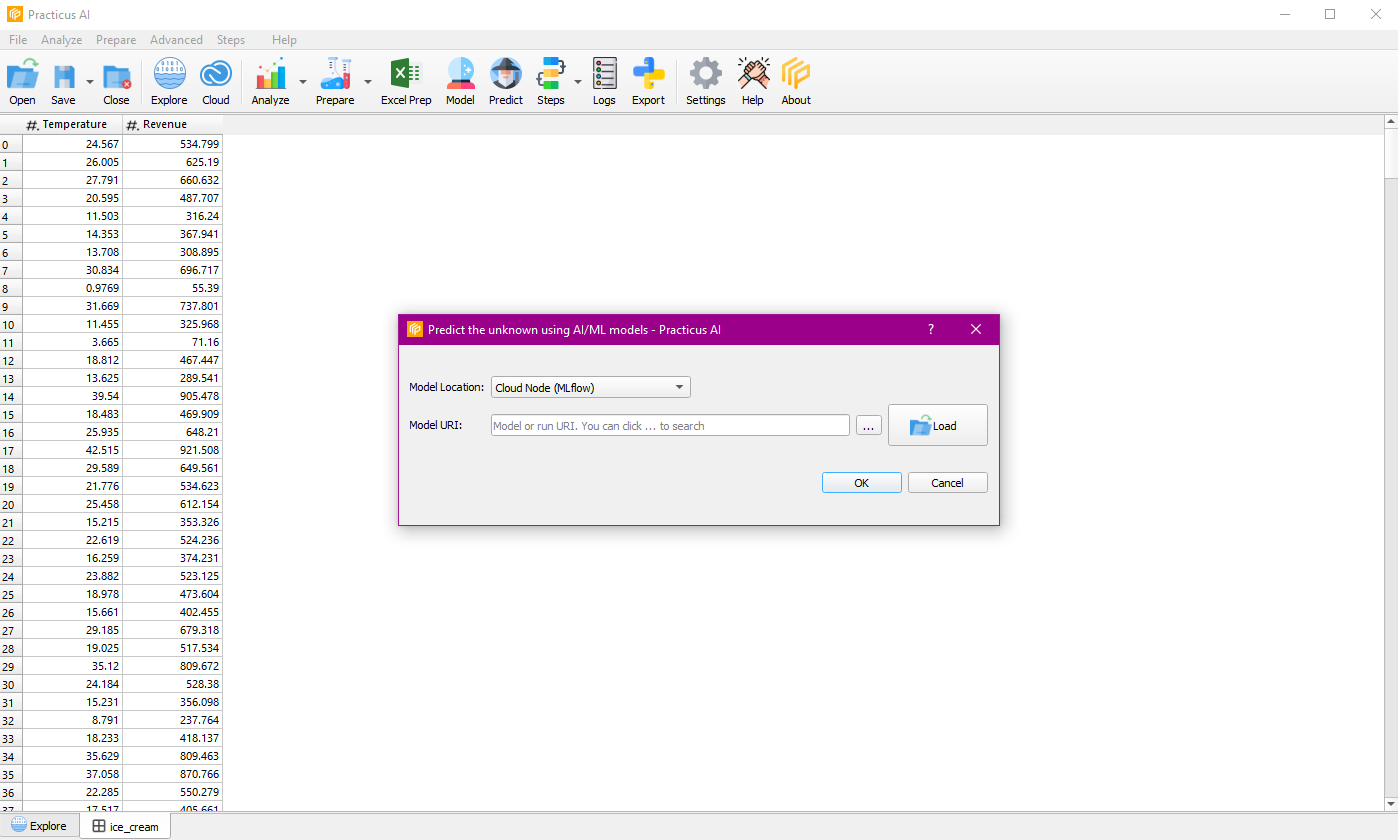
Task: Click Revenue cell 921.508
Action: tap(172, 450)
